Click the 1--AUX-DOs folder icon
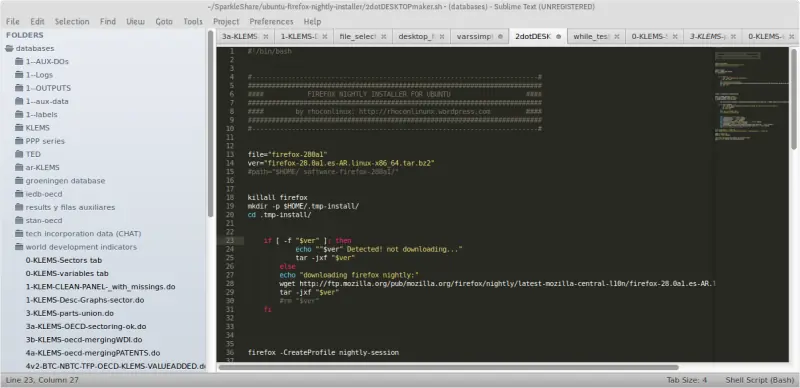The image size is (800, 388). (19, 61)
